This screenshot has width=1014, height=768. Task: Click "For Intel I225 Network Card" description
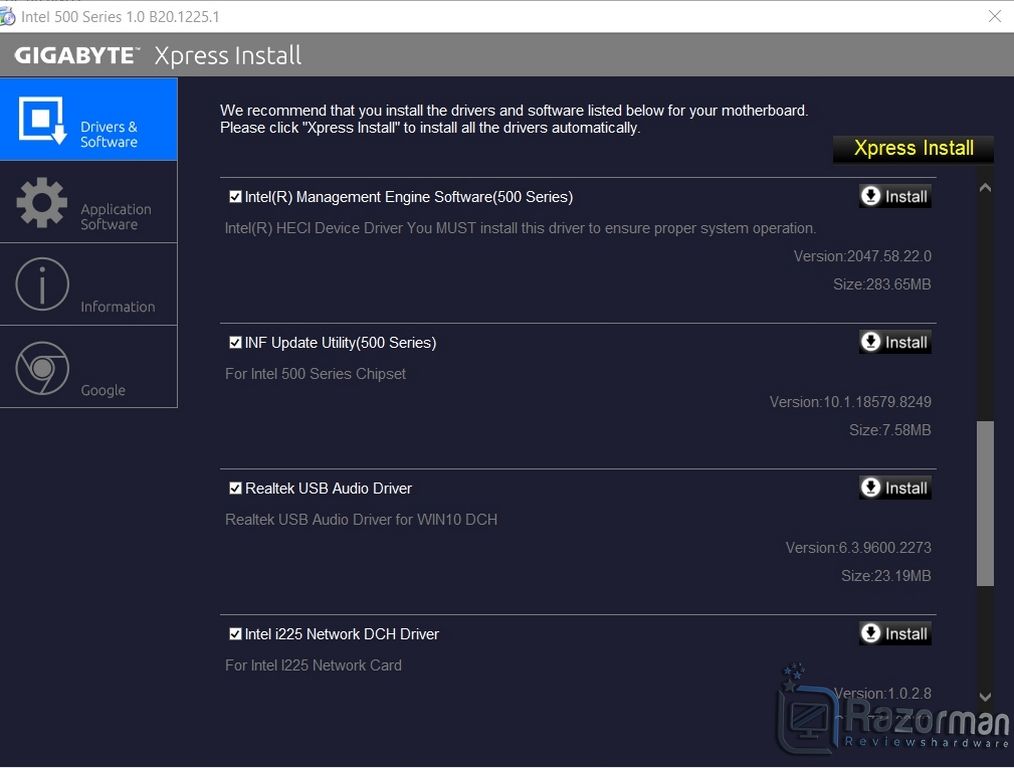(x=313, y=665)
